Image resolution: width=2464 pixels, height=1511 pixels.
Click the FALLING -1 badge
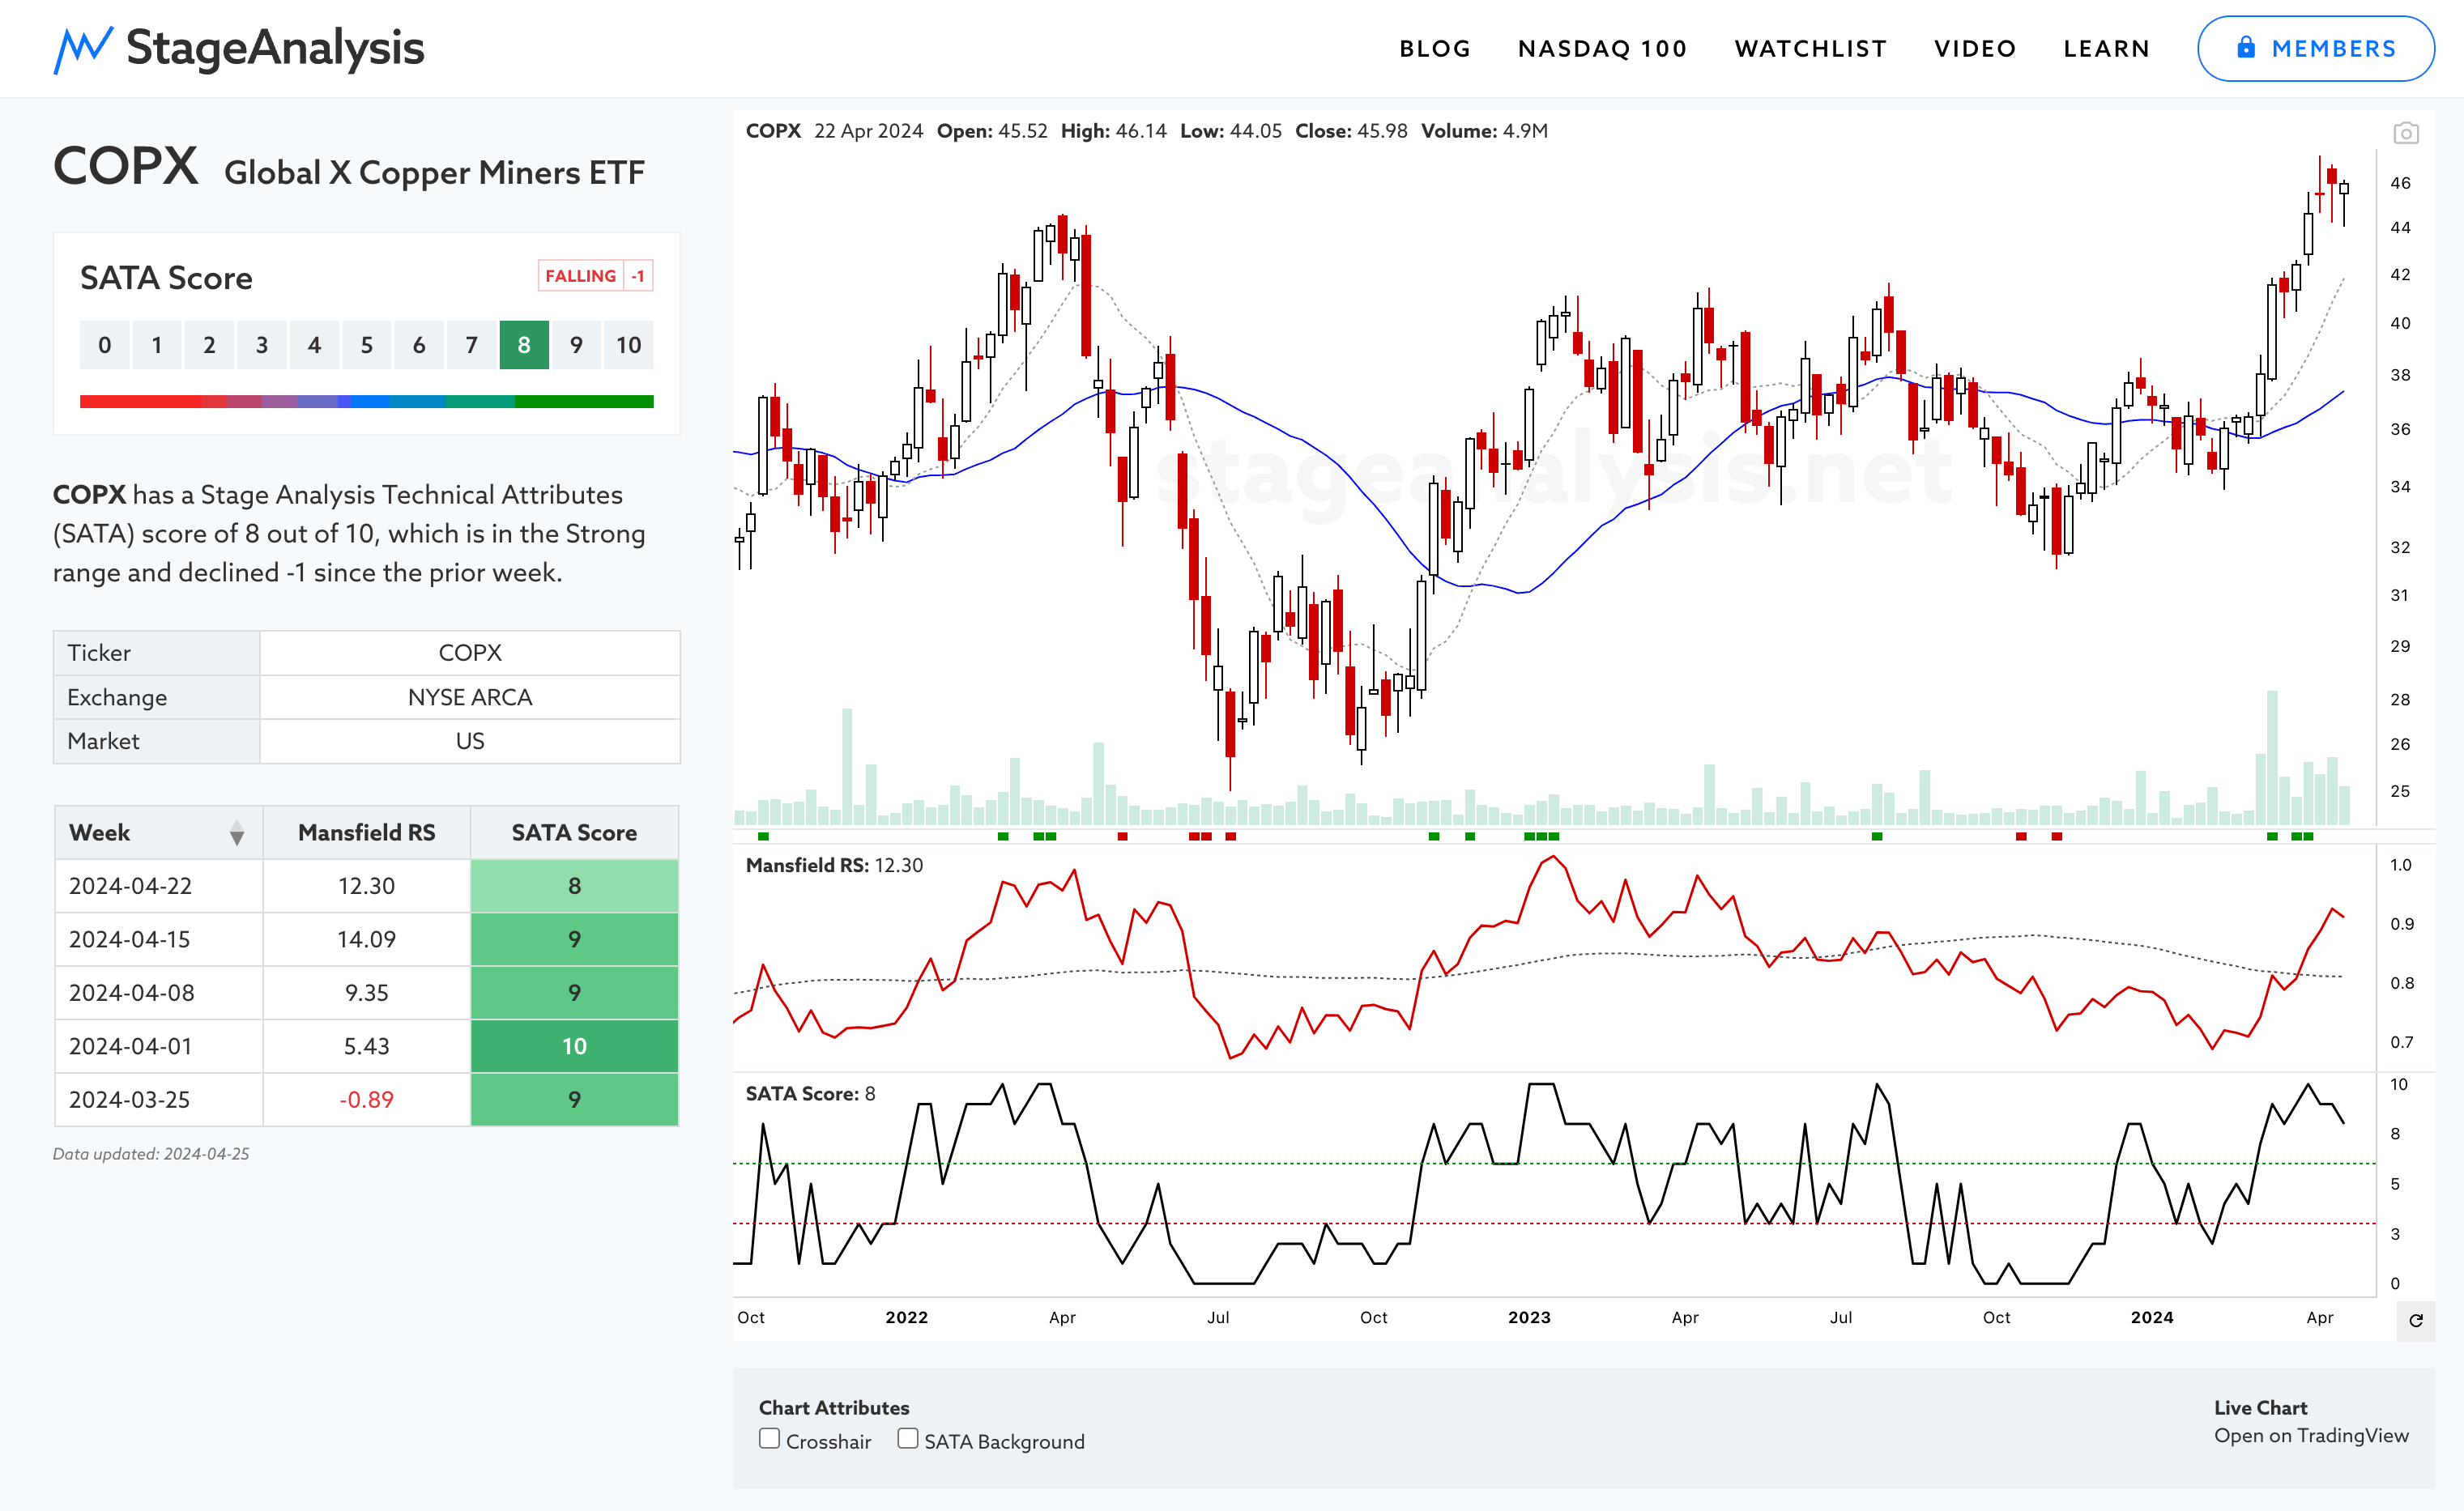click(595, 276)
